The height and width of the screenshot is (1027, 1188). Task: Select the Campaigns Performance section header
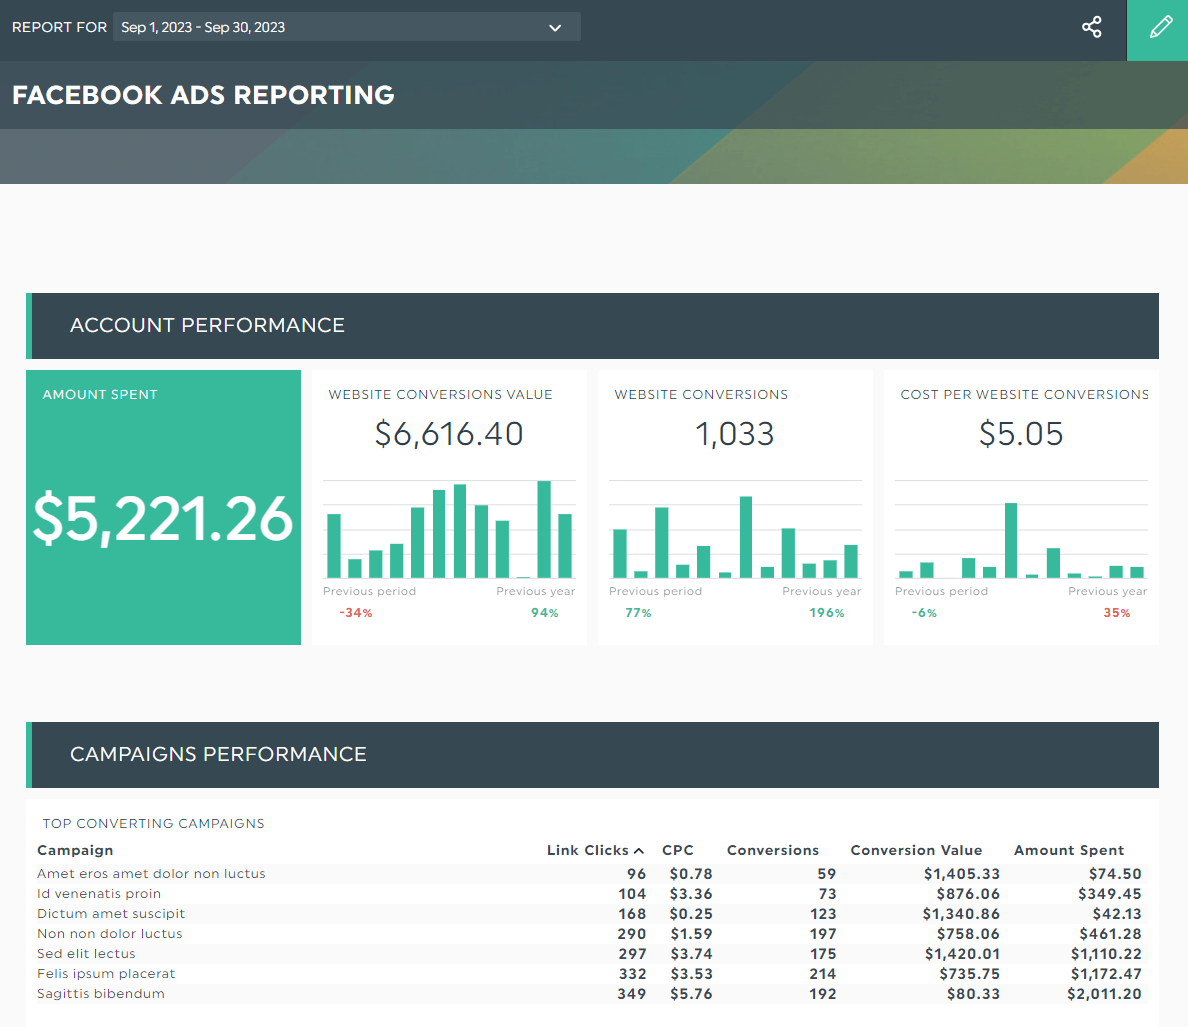[x=218, y=754]
